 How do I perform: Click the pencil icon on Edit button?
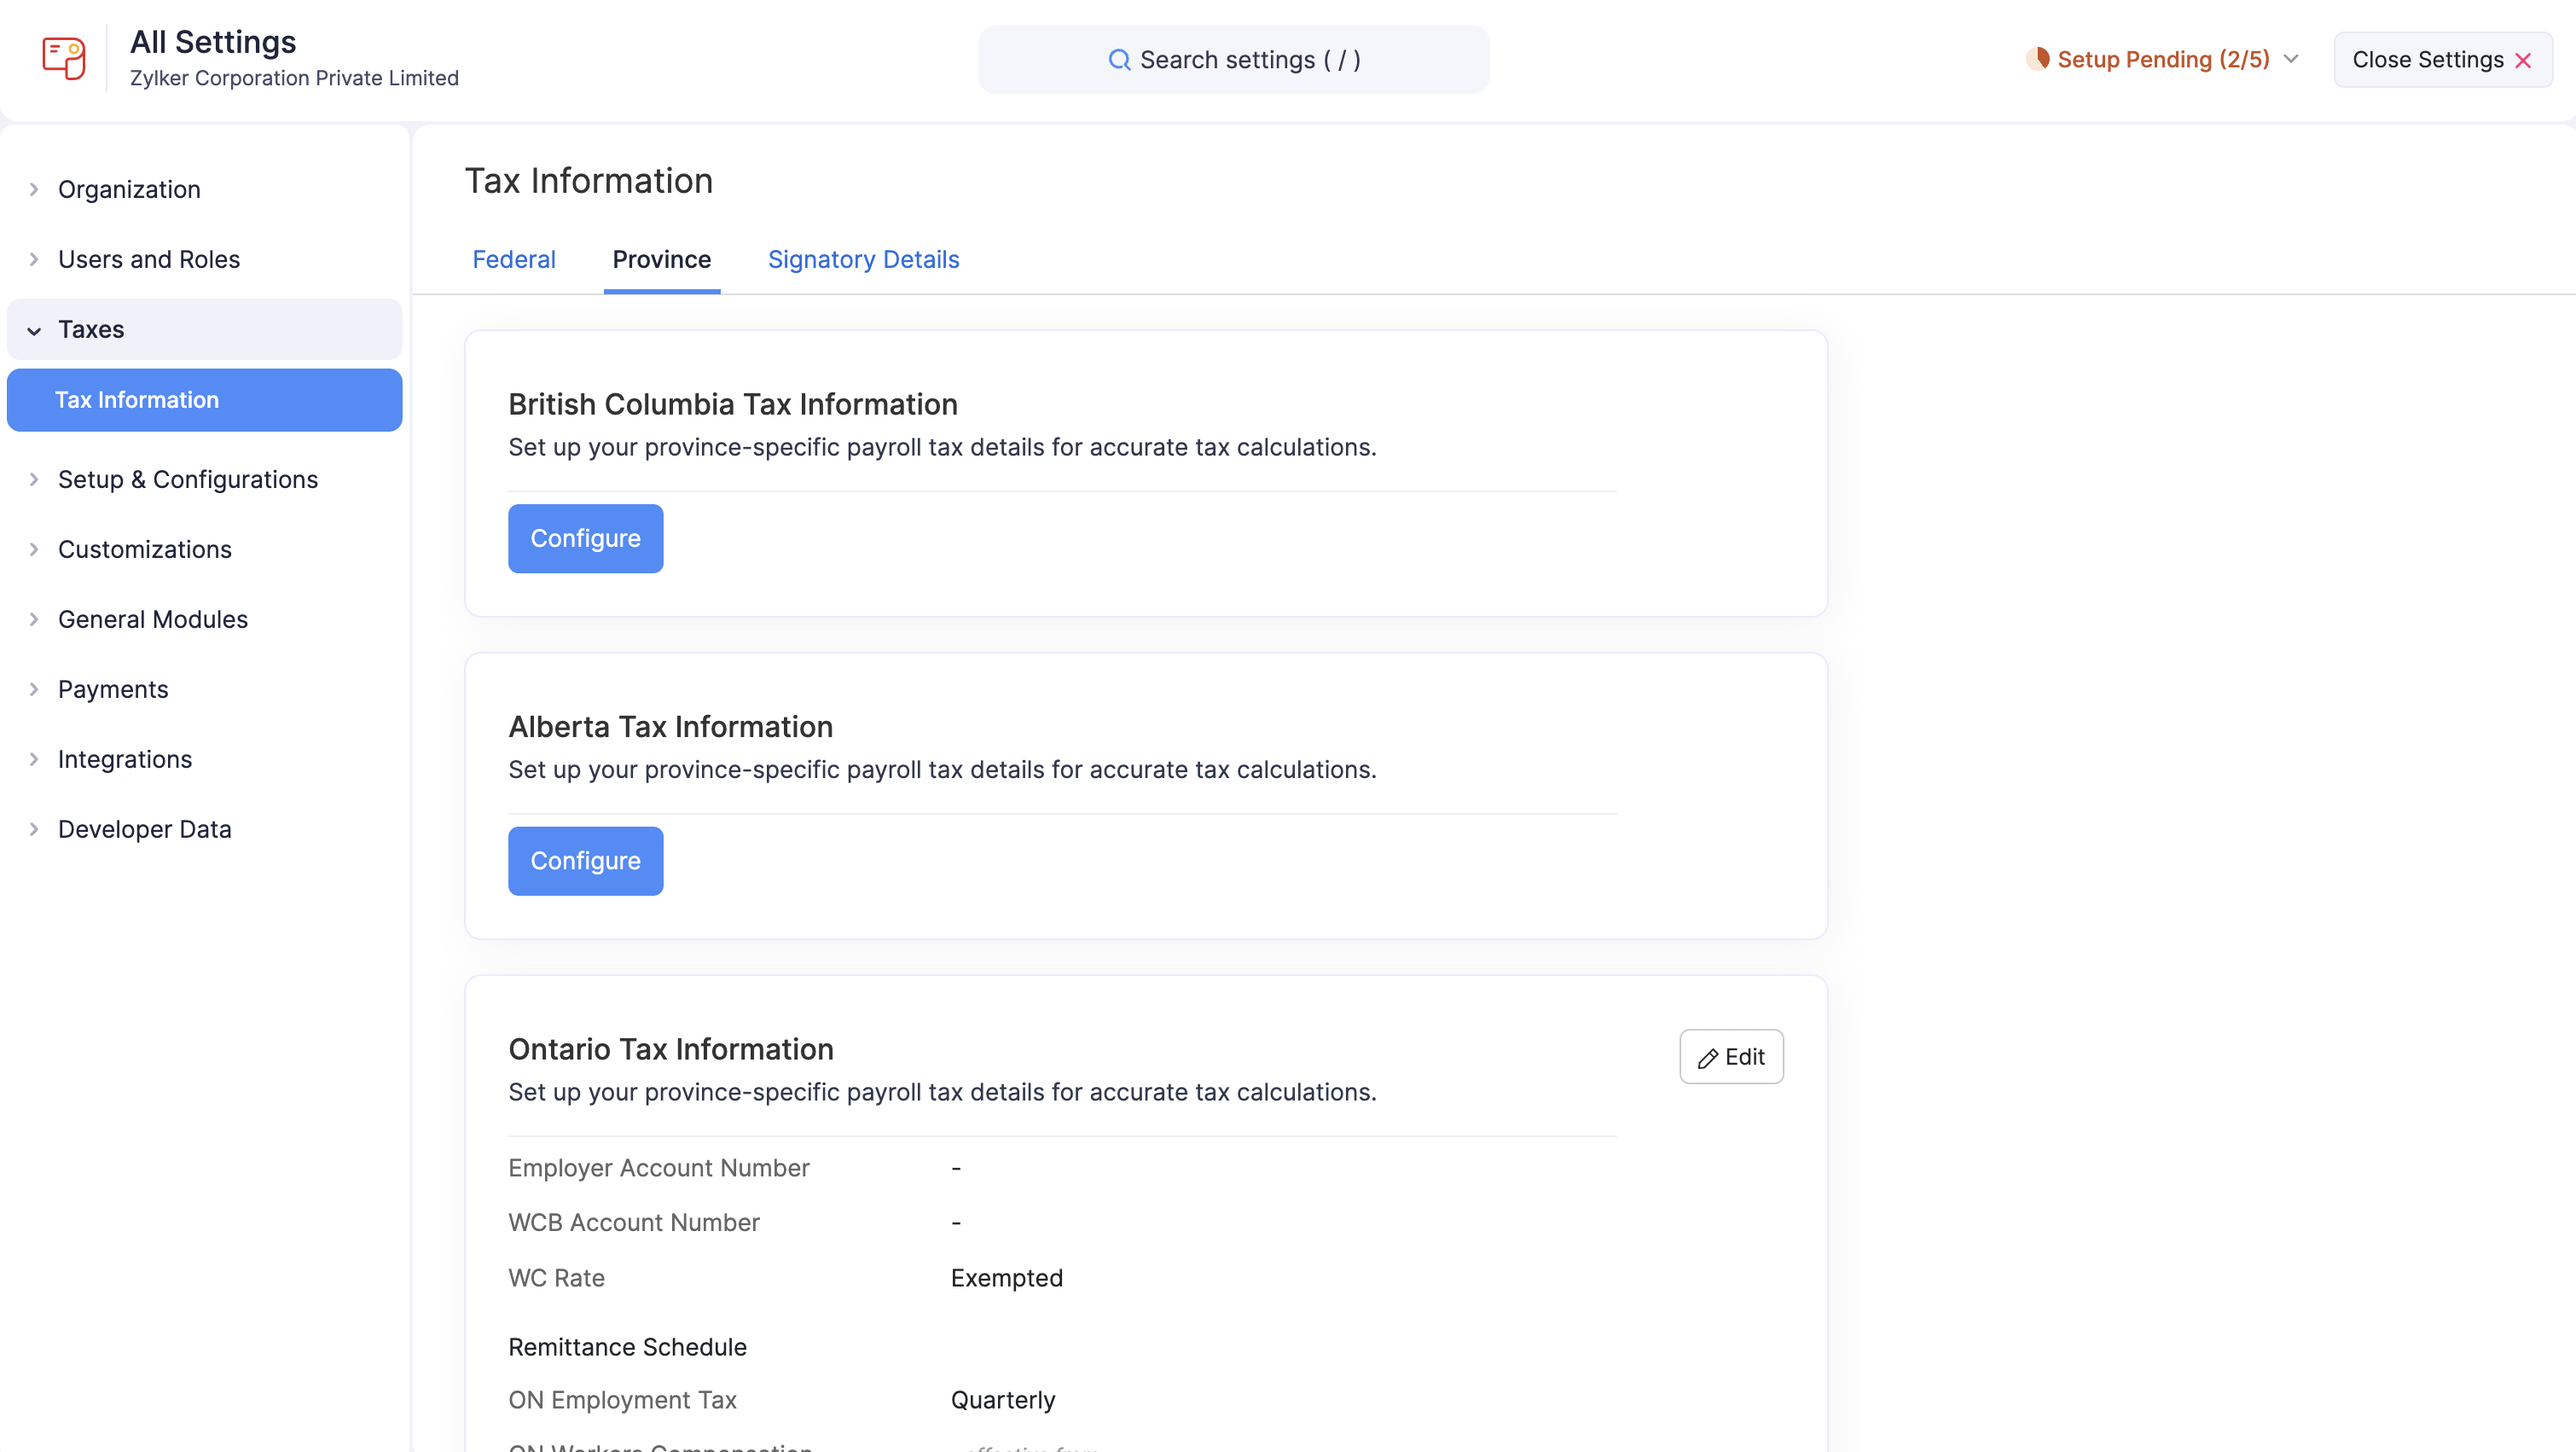coord(1707,1057)
